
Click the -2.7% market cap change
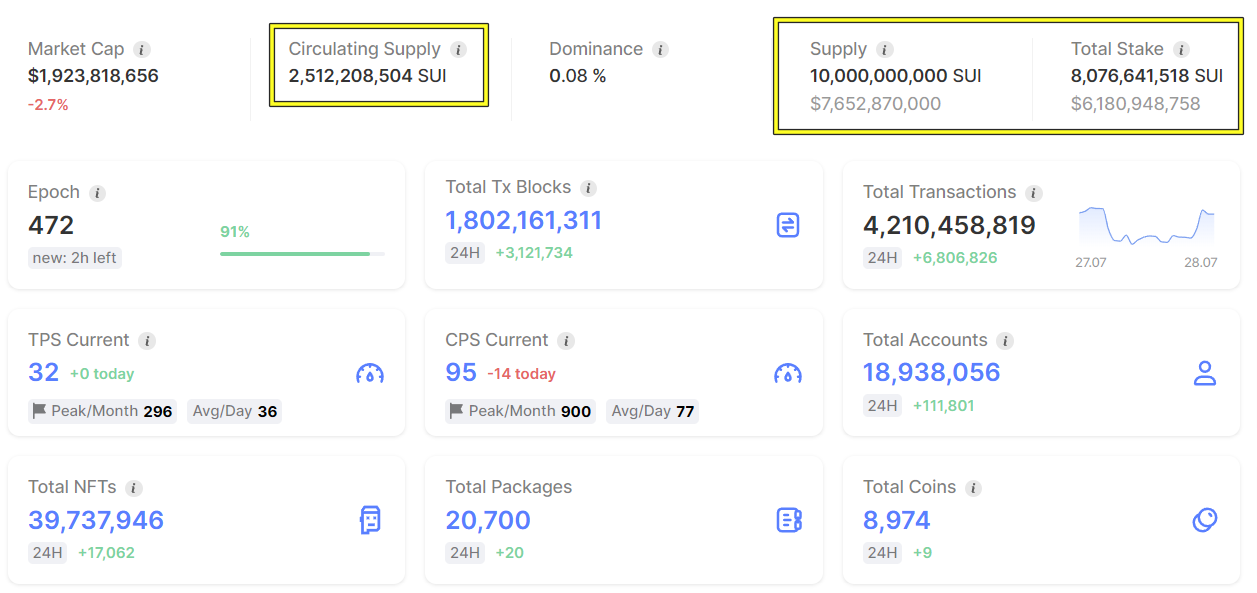point(48,104)
